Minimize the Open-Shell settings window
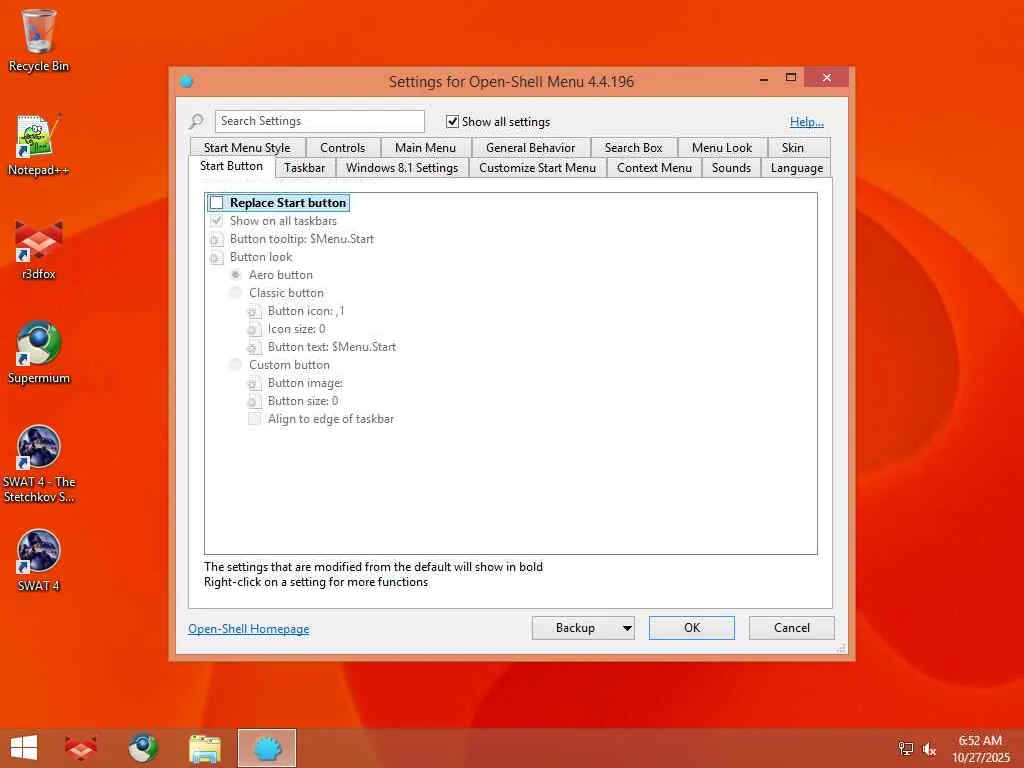Screen dimensions: 1024x768 (764, 78)
